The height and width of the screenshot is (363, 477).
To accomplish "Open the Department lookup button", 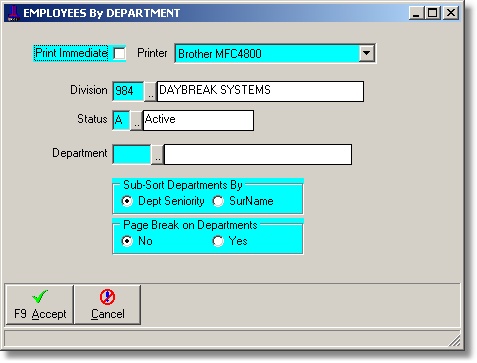I will pos(158,155).
